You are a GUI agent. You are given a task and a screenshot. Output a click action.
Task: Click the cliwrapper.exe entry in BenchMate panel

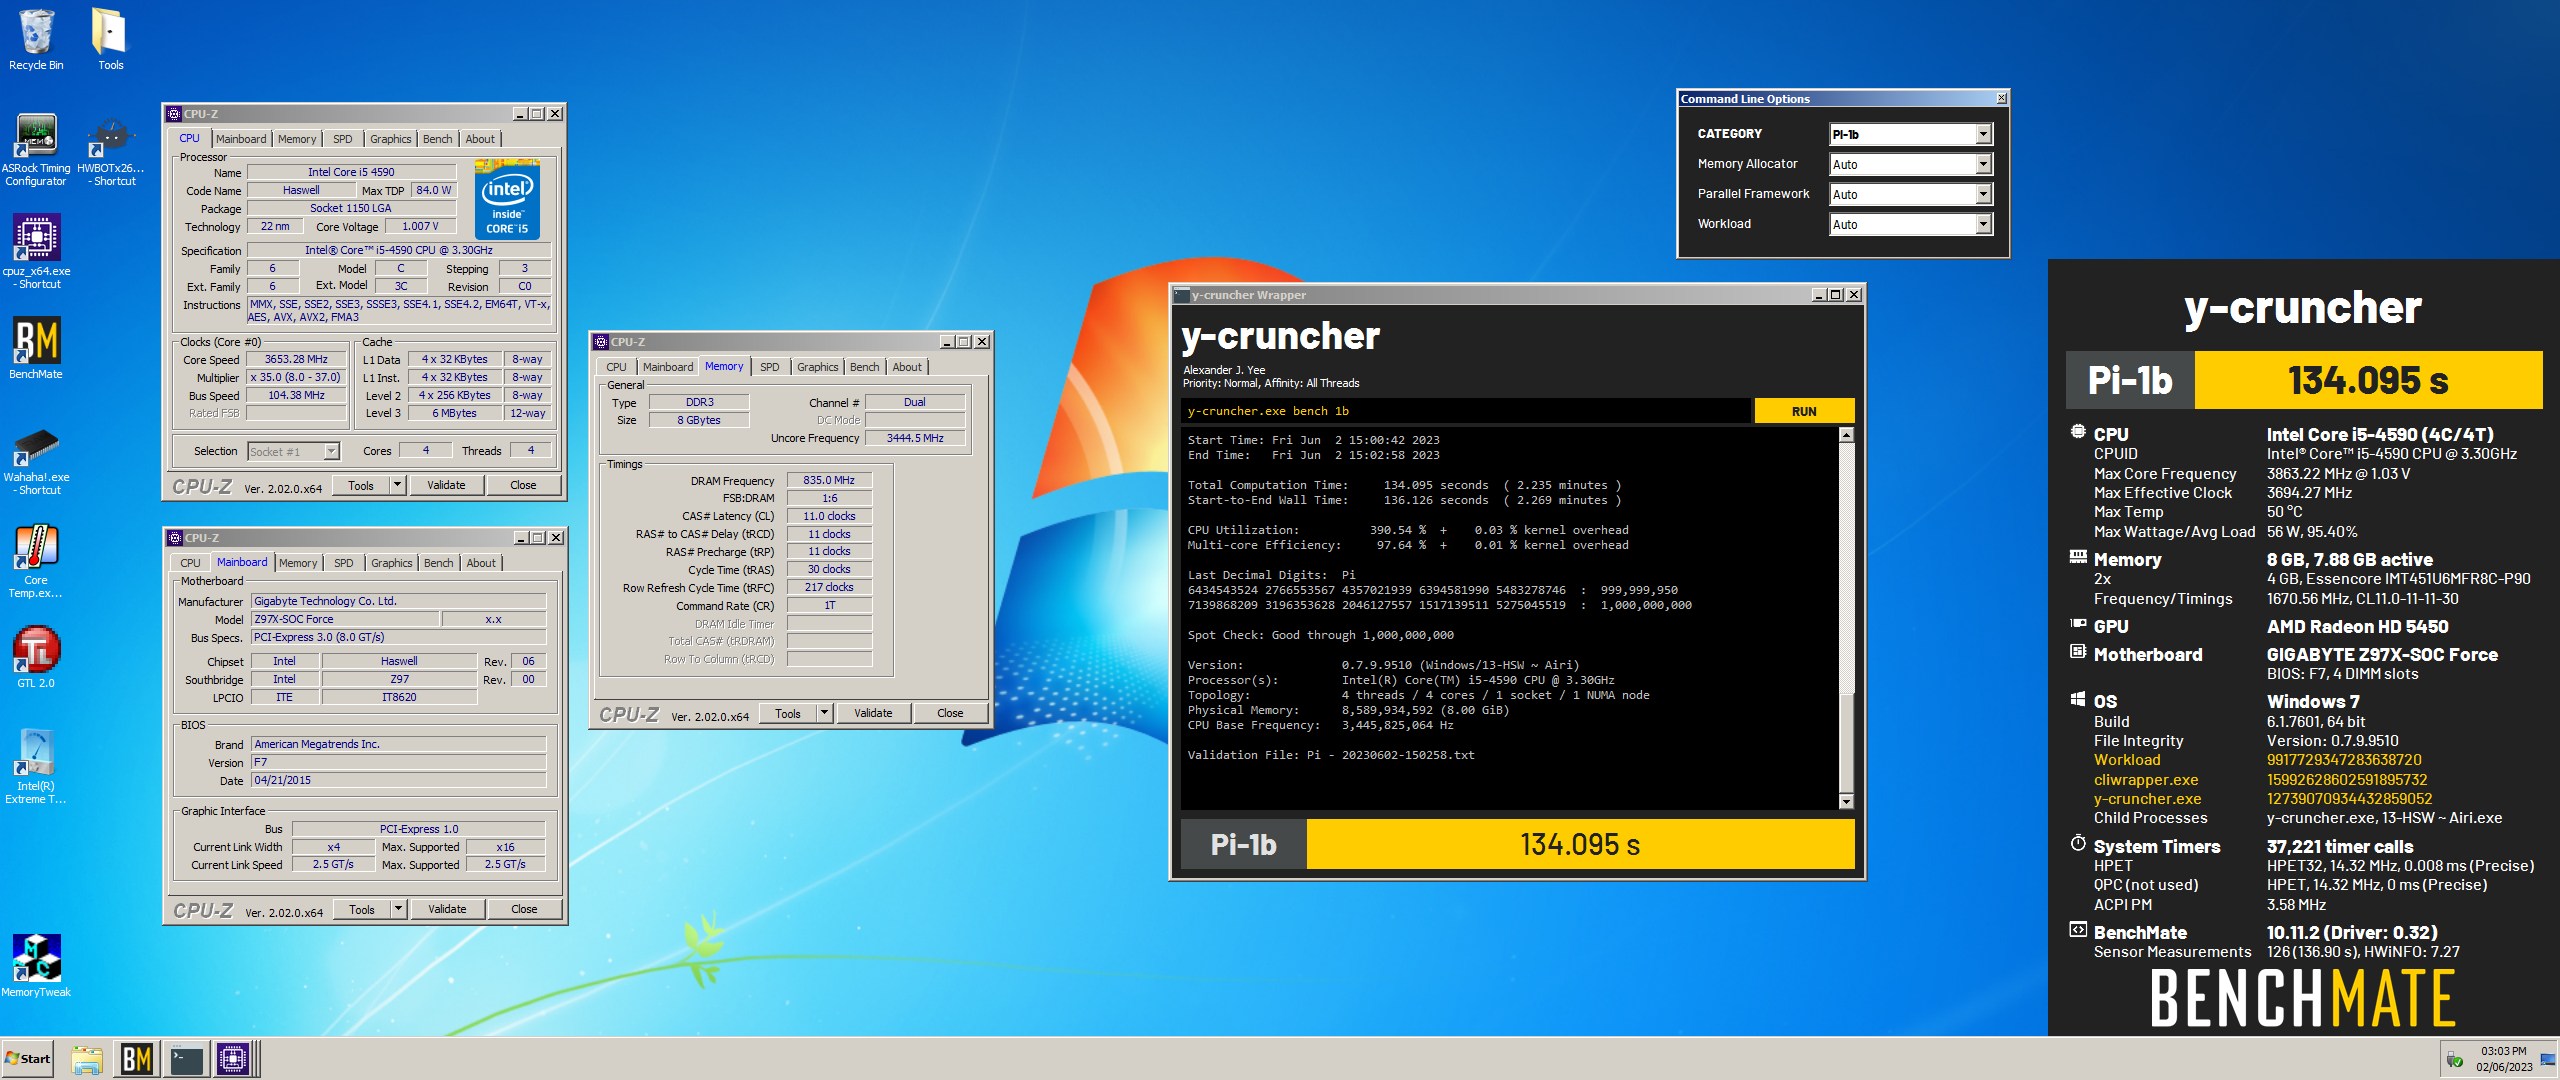pos(2146,780)
